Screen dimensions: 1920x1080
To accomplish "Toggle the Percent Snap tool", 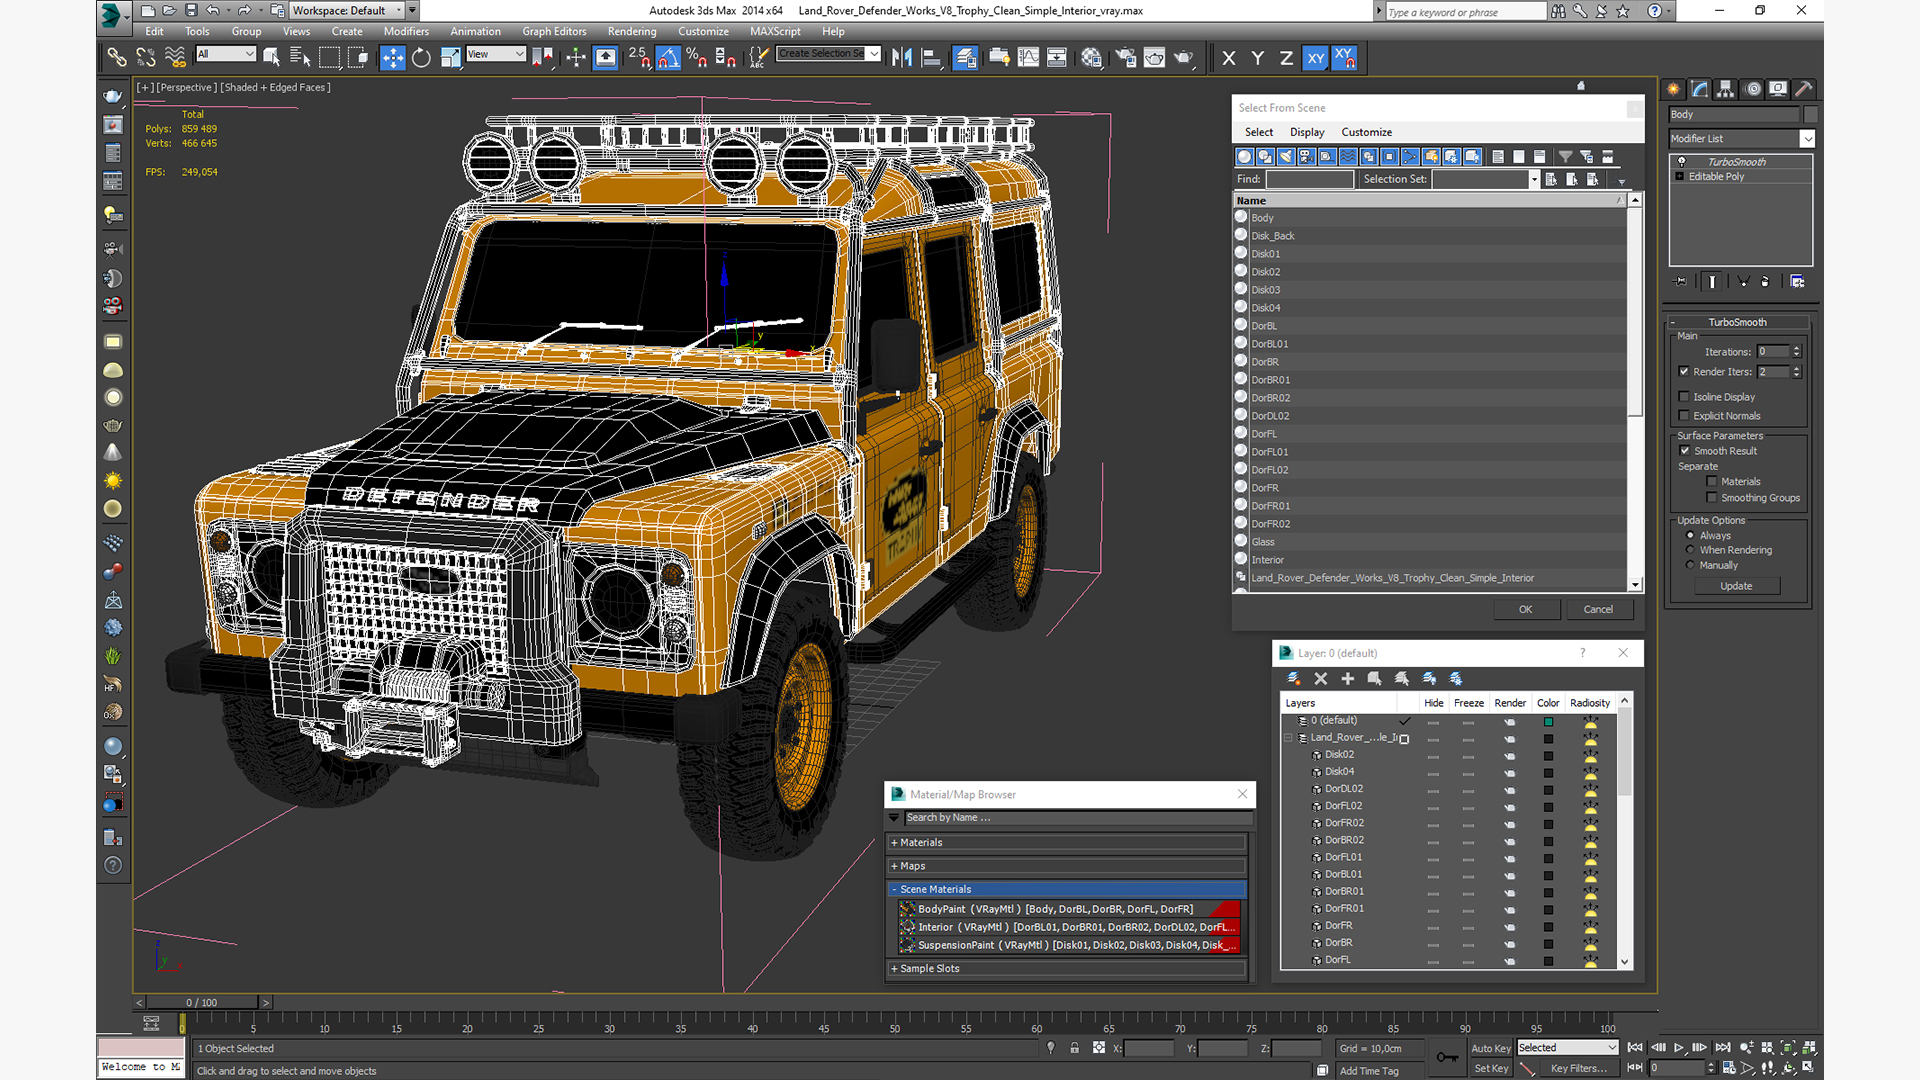I will (697, 58).
